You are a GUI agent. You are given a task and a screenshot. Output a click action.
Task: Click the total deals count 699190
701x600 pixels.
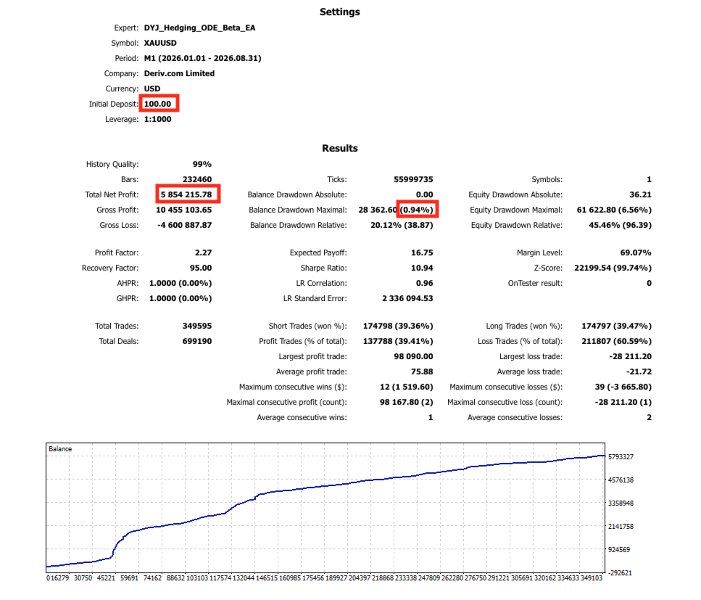pos(197,341)
